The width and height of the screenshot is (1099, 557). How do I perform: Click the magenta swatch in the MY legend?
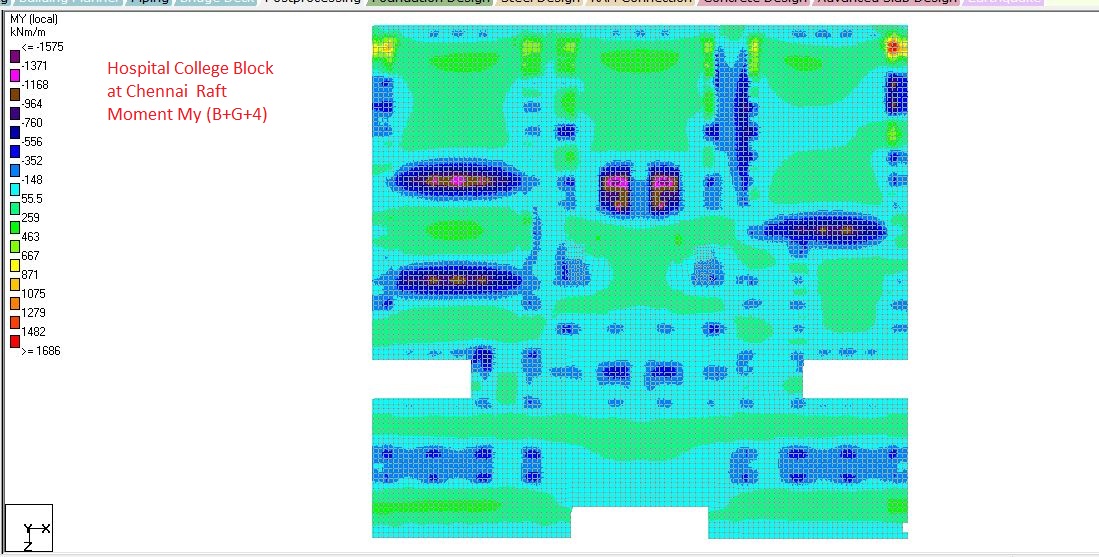[14, 76]
